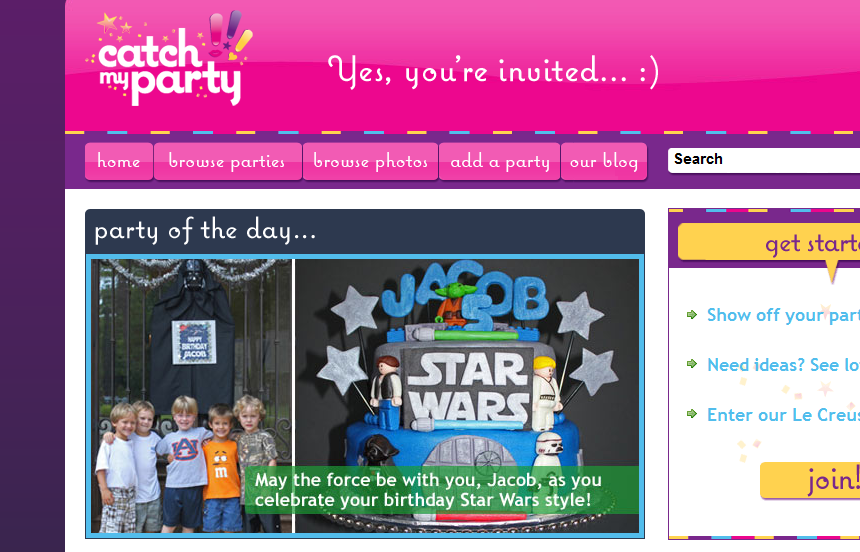Viewport: 860px width, 552px height.
Task: Click the green May the force caption
Action: [x=442, y=490]
